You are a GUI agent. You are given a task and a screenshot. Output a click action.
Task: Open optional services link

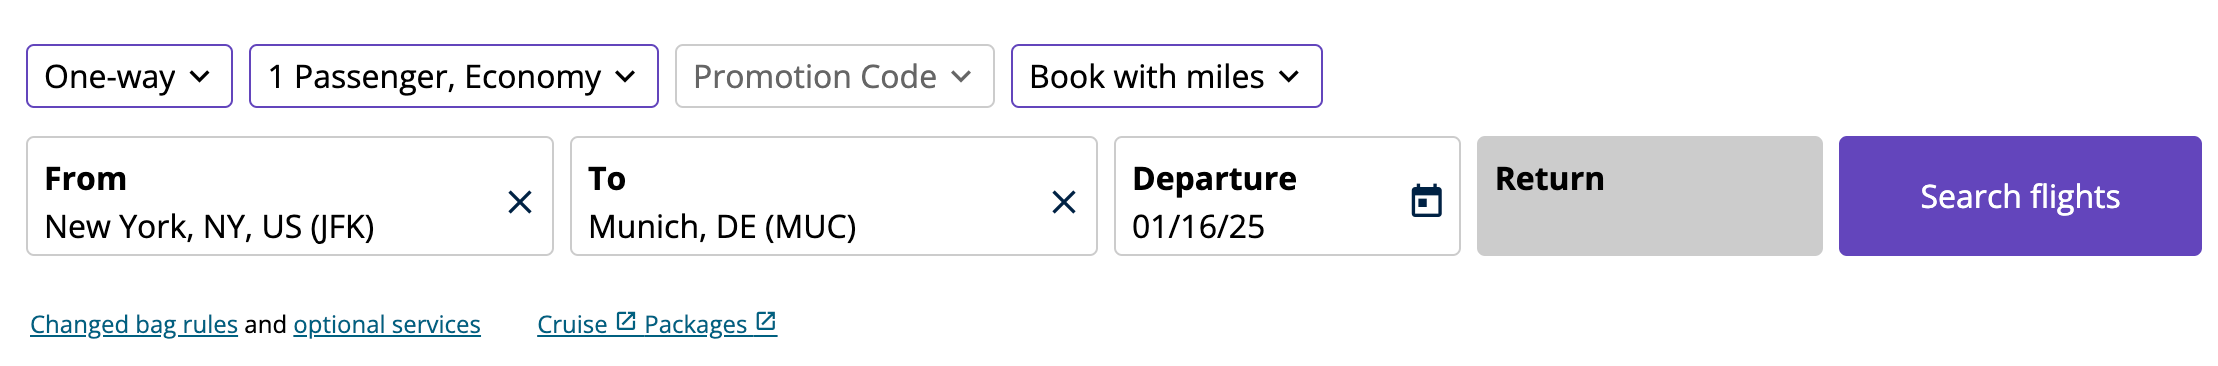pyautogui.click(x=387, y=324)
